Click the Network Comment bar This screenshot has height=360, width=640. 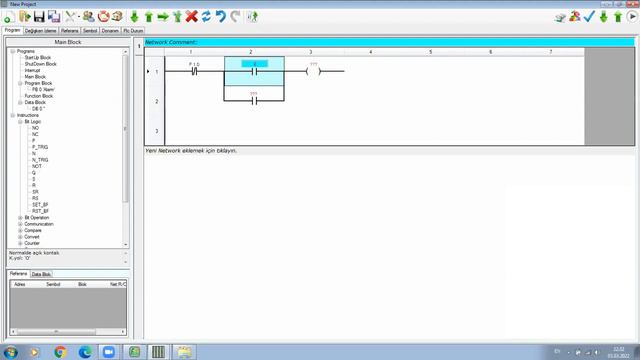pos(390,42)
